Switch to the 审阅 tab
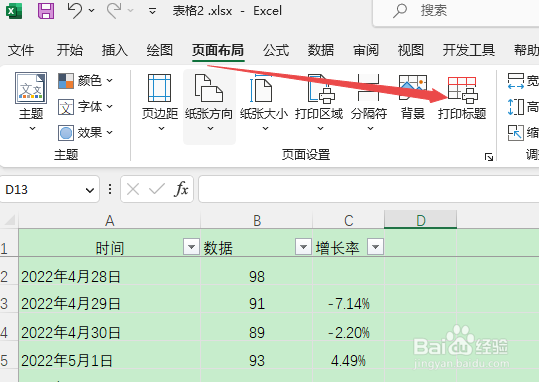Image resolution: width=539 pixels, height=382 pixels. point(366,50)
